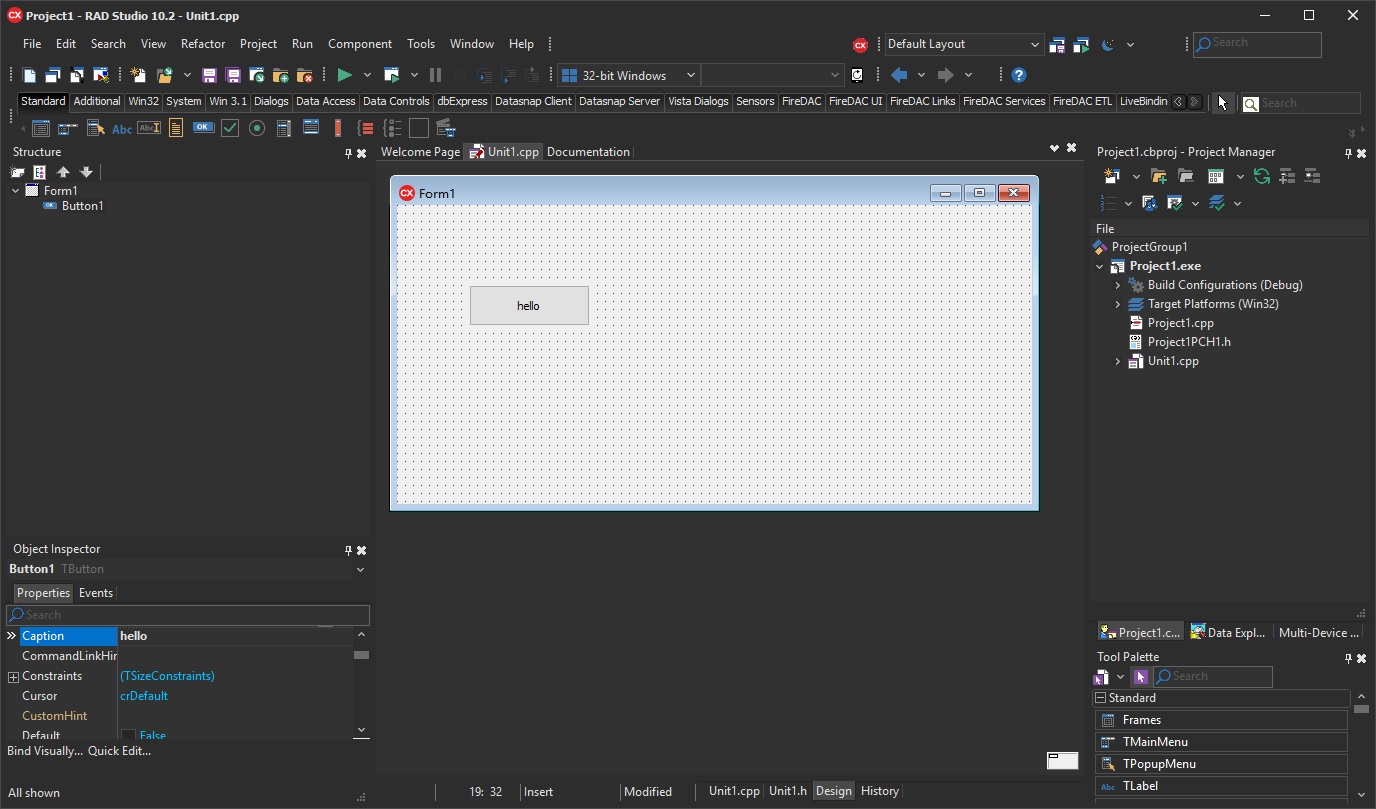This screenshot has width=1376, height=809.
Task: Click the Run Without Debugging icon
Action: 392,75
